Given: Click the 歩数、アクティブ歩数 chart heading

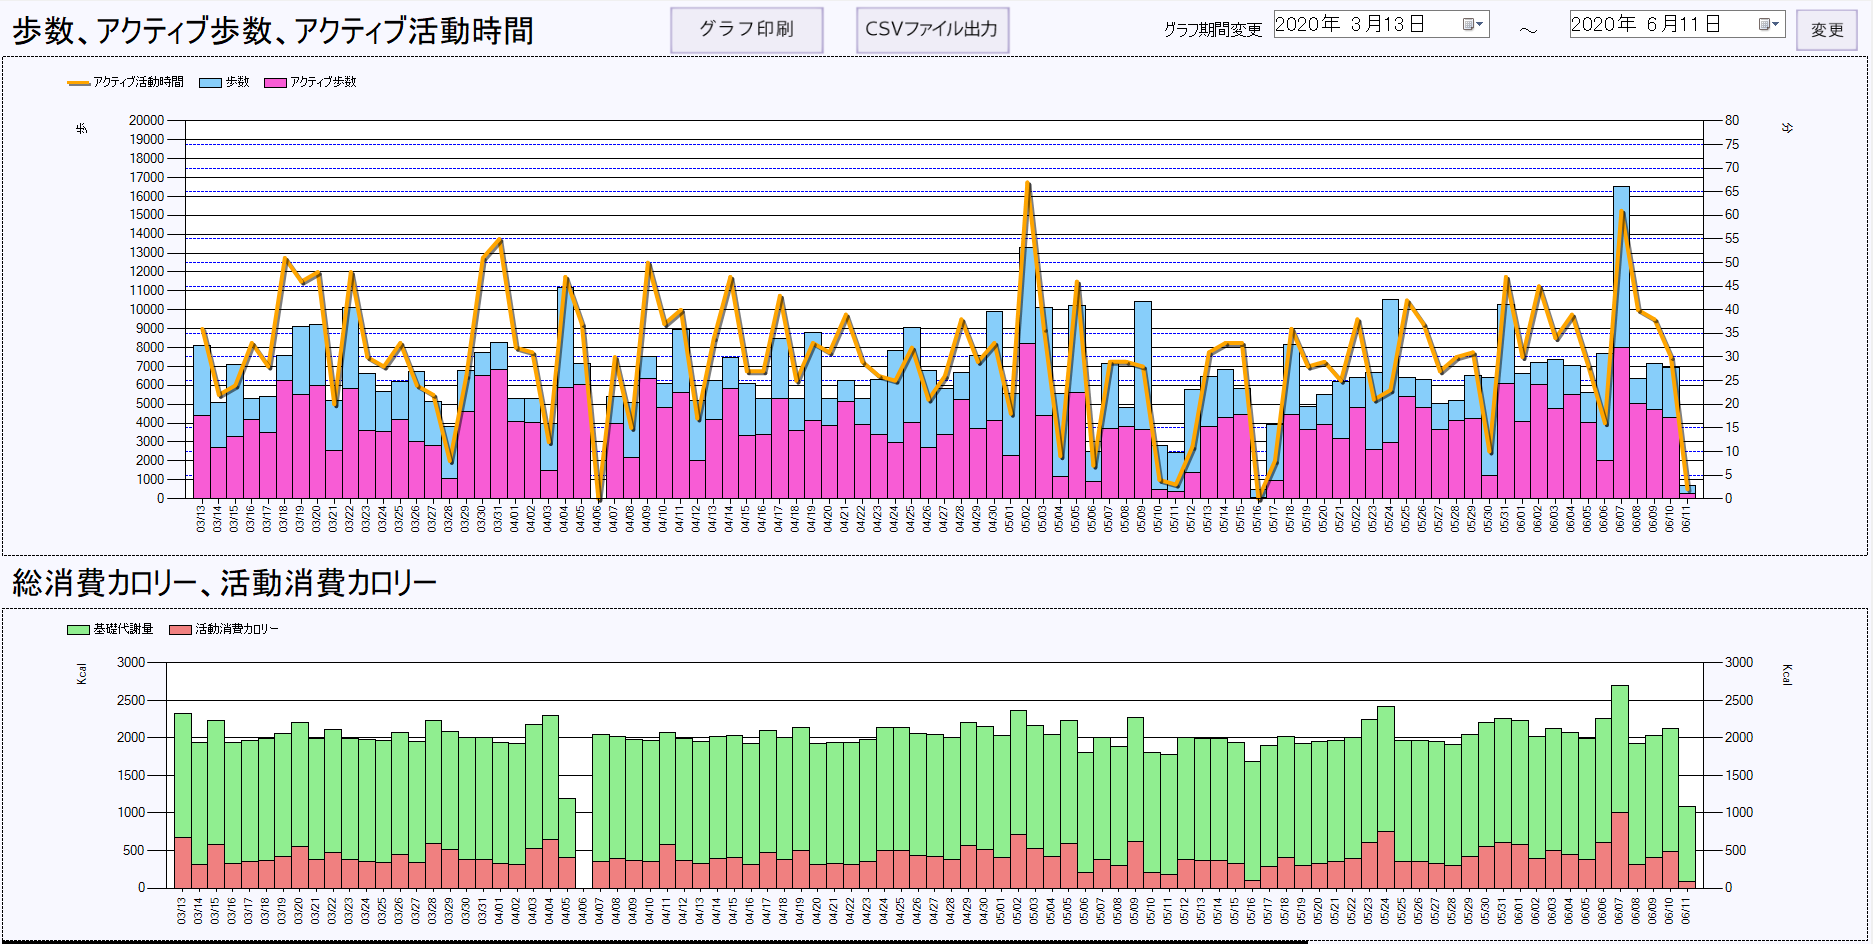Looking at the screenshot, I should [272, 31].
